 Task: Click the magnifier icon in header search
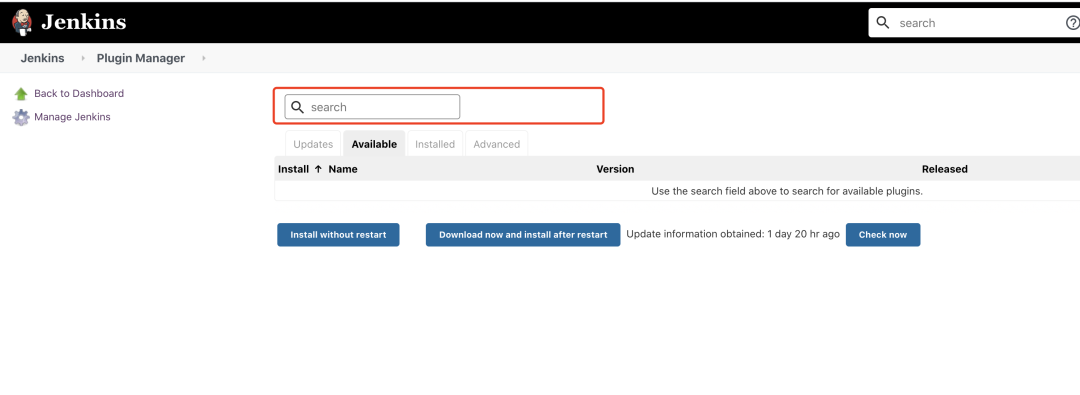882,23
